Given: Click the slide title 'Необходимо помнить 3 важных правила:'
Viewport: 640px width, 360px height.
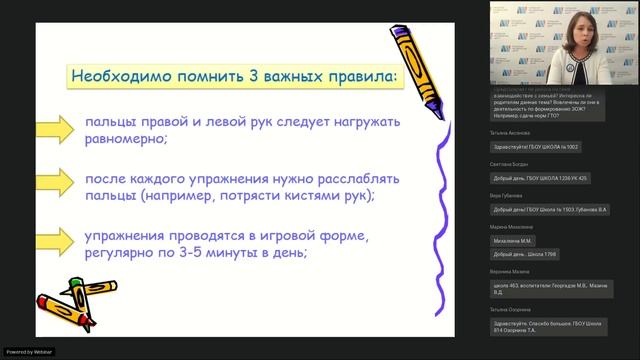Looking at the screenshot, I should click(x=235, y=76).
